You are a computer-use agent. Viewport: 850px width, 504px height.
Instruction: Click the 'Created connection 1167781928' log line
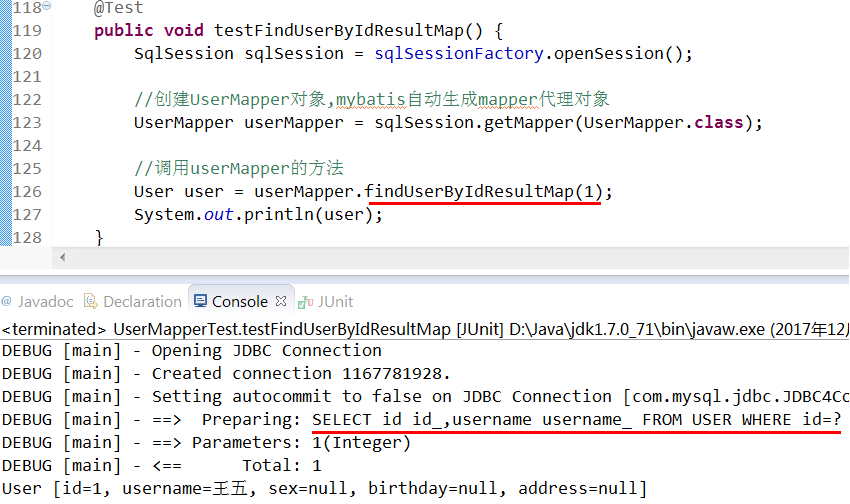click(226, 374)
